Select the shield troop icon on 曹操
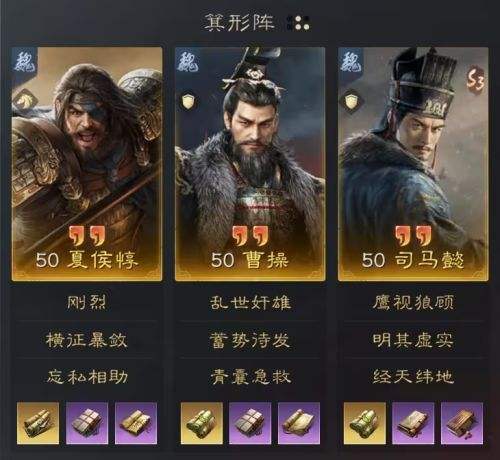The height and width of the screenshot is (460, 500). [x=189, y=101]
